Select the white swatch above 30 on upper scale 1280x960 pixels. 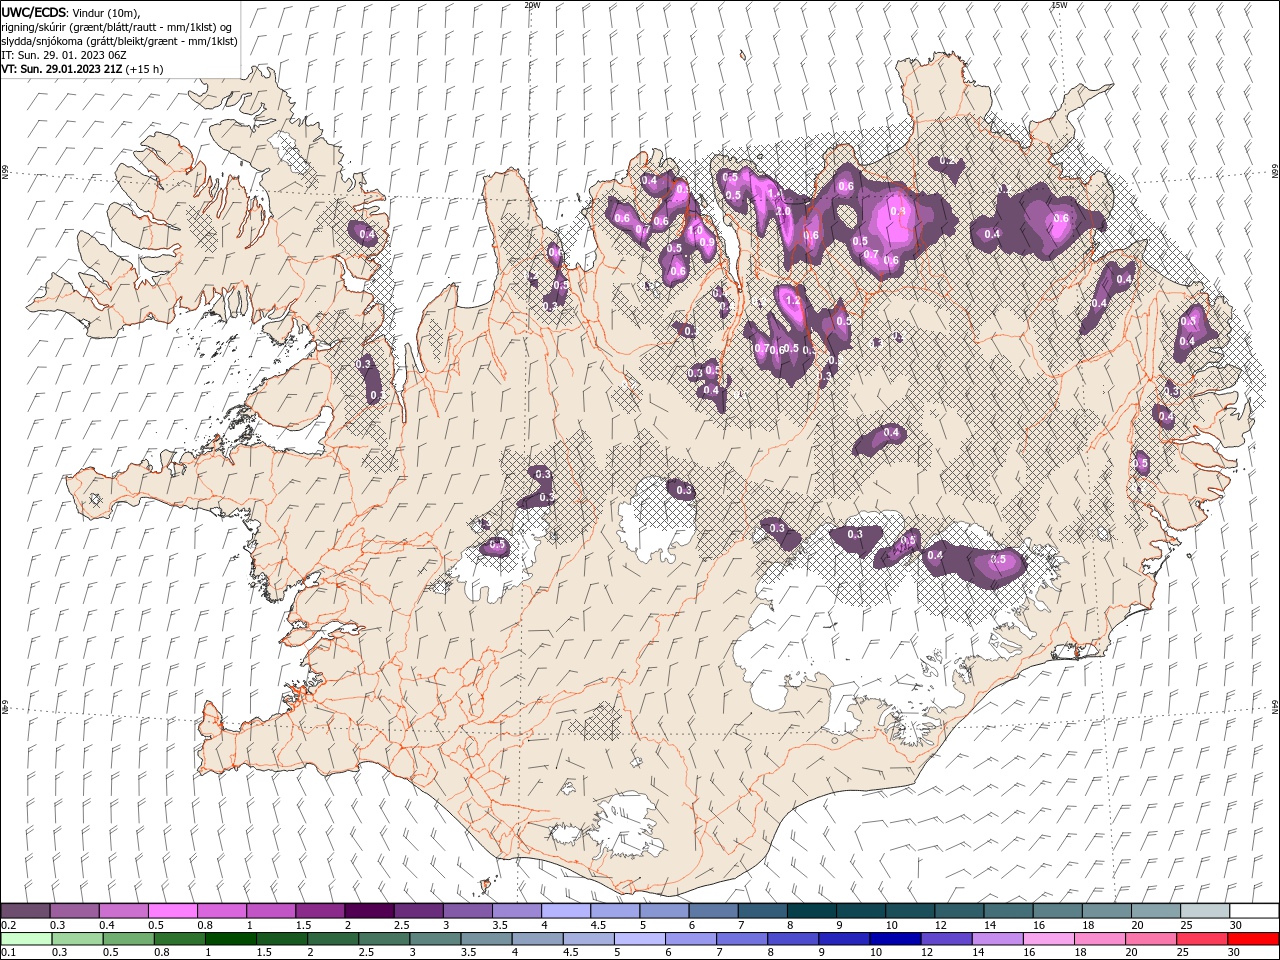1252,911
